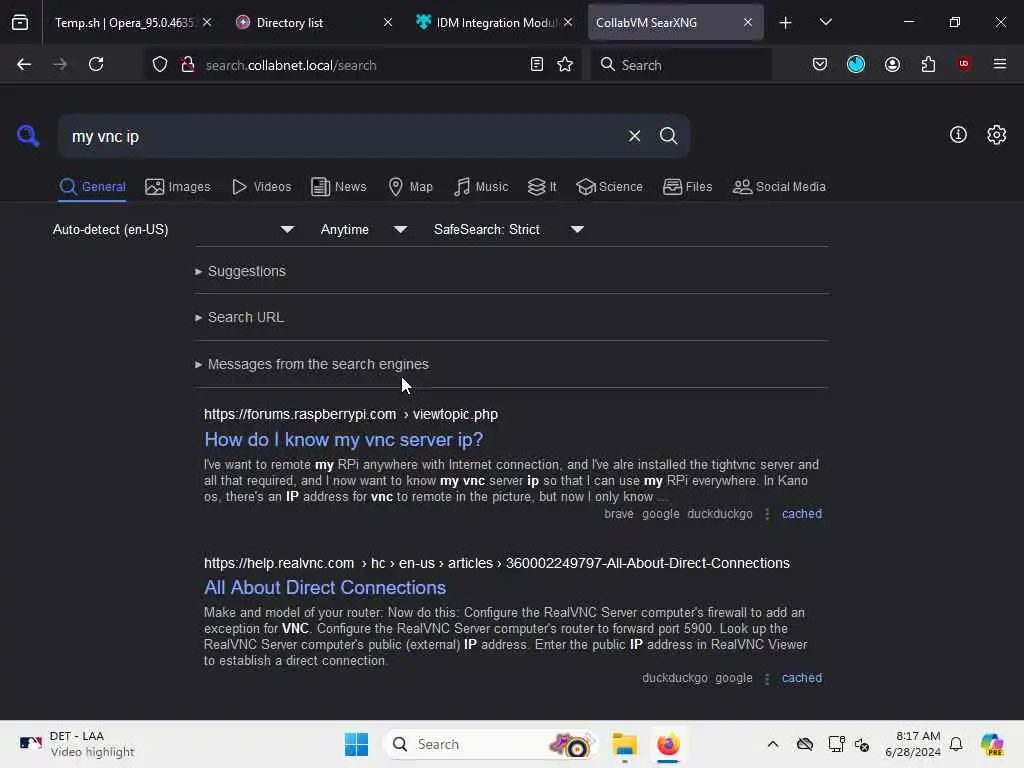Open the 8:17 AM clock and date
The image size is (1024, 768).
(912, 744)
